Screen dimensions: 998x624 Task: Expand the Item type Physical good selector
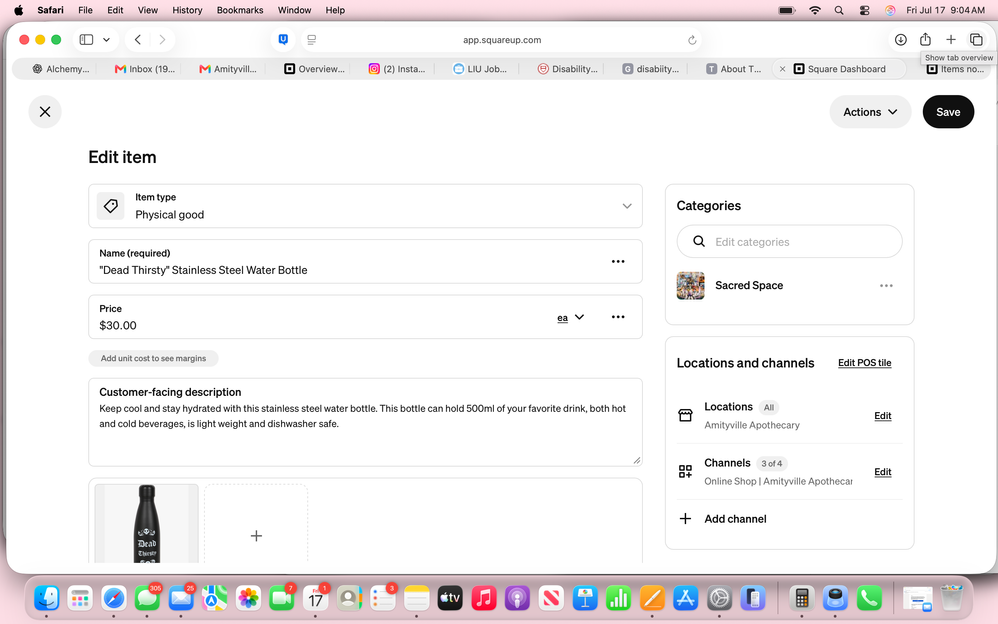point(365,206)
